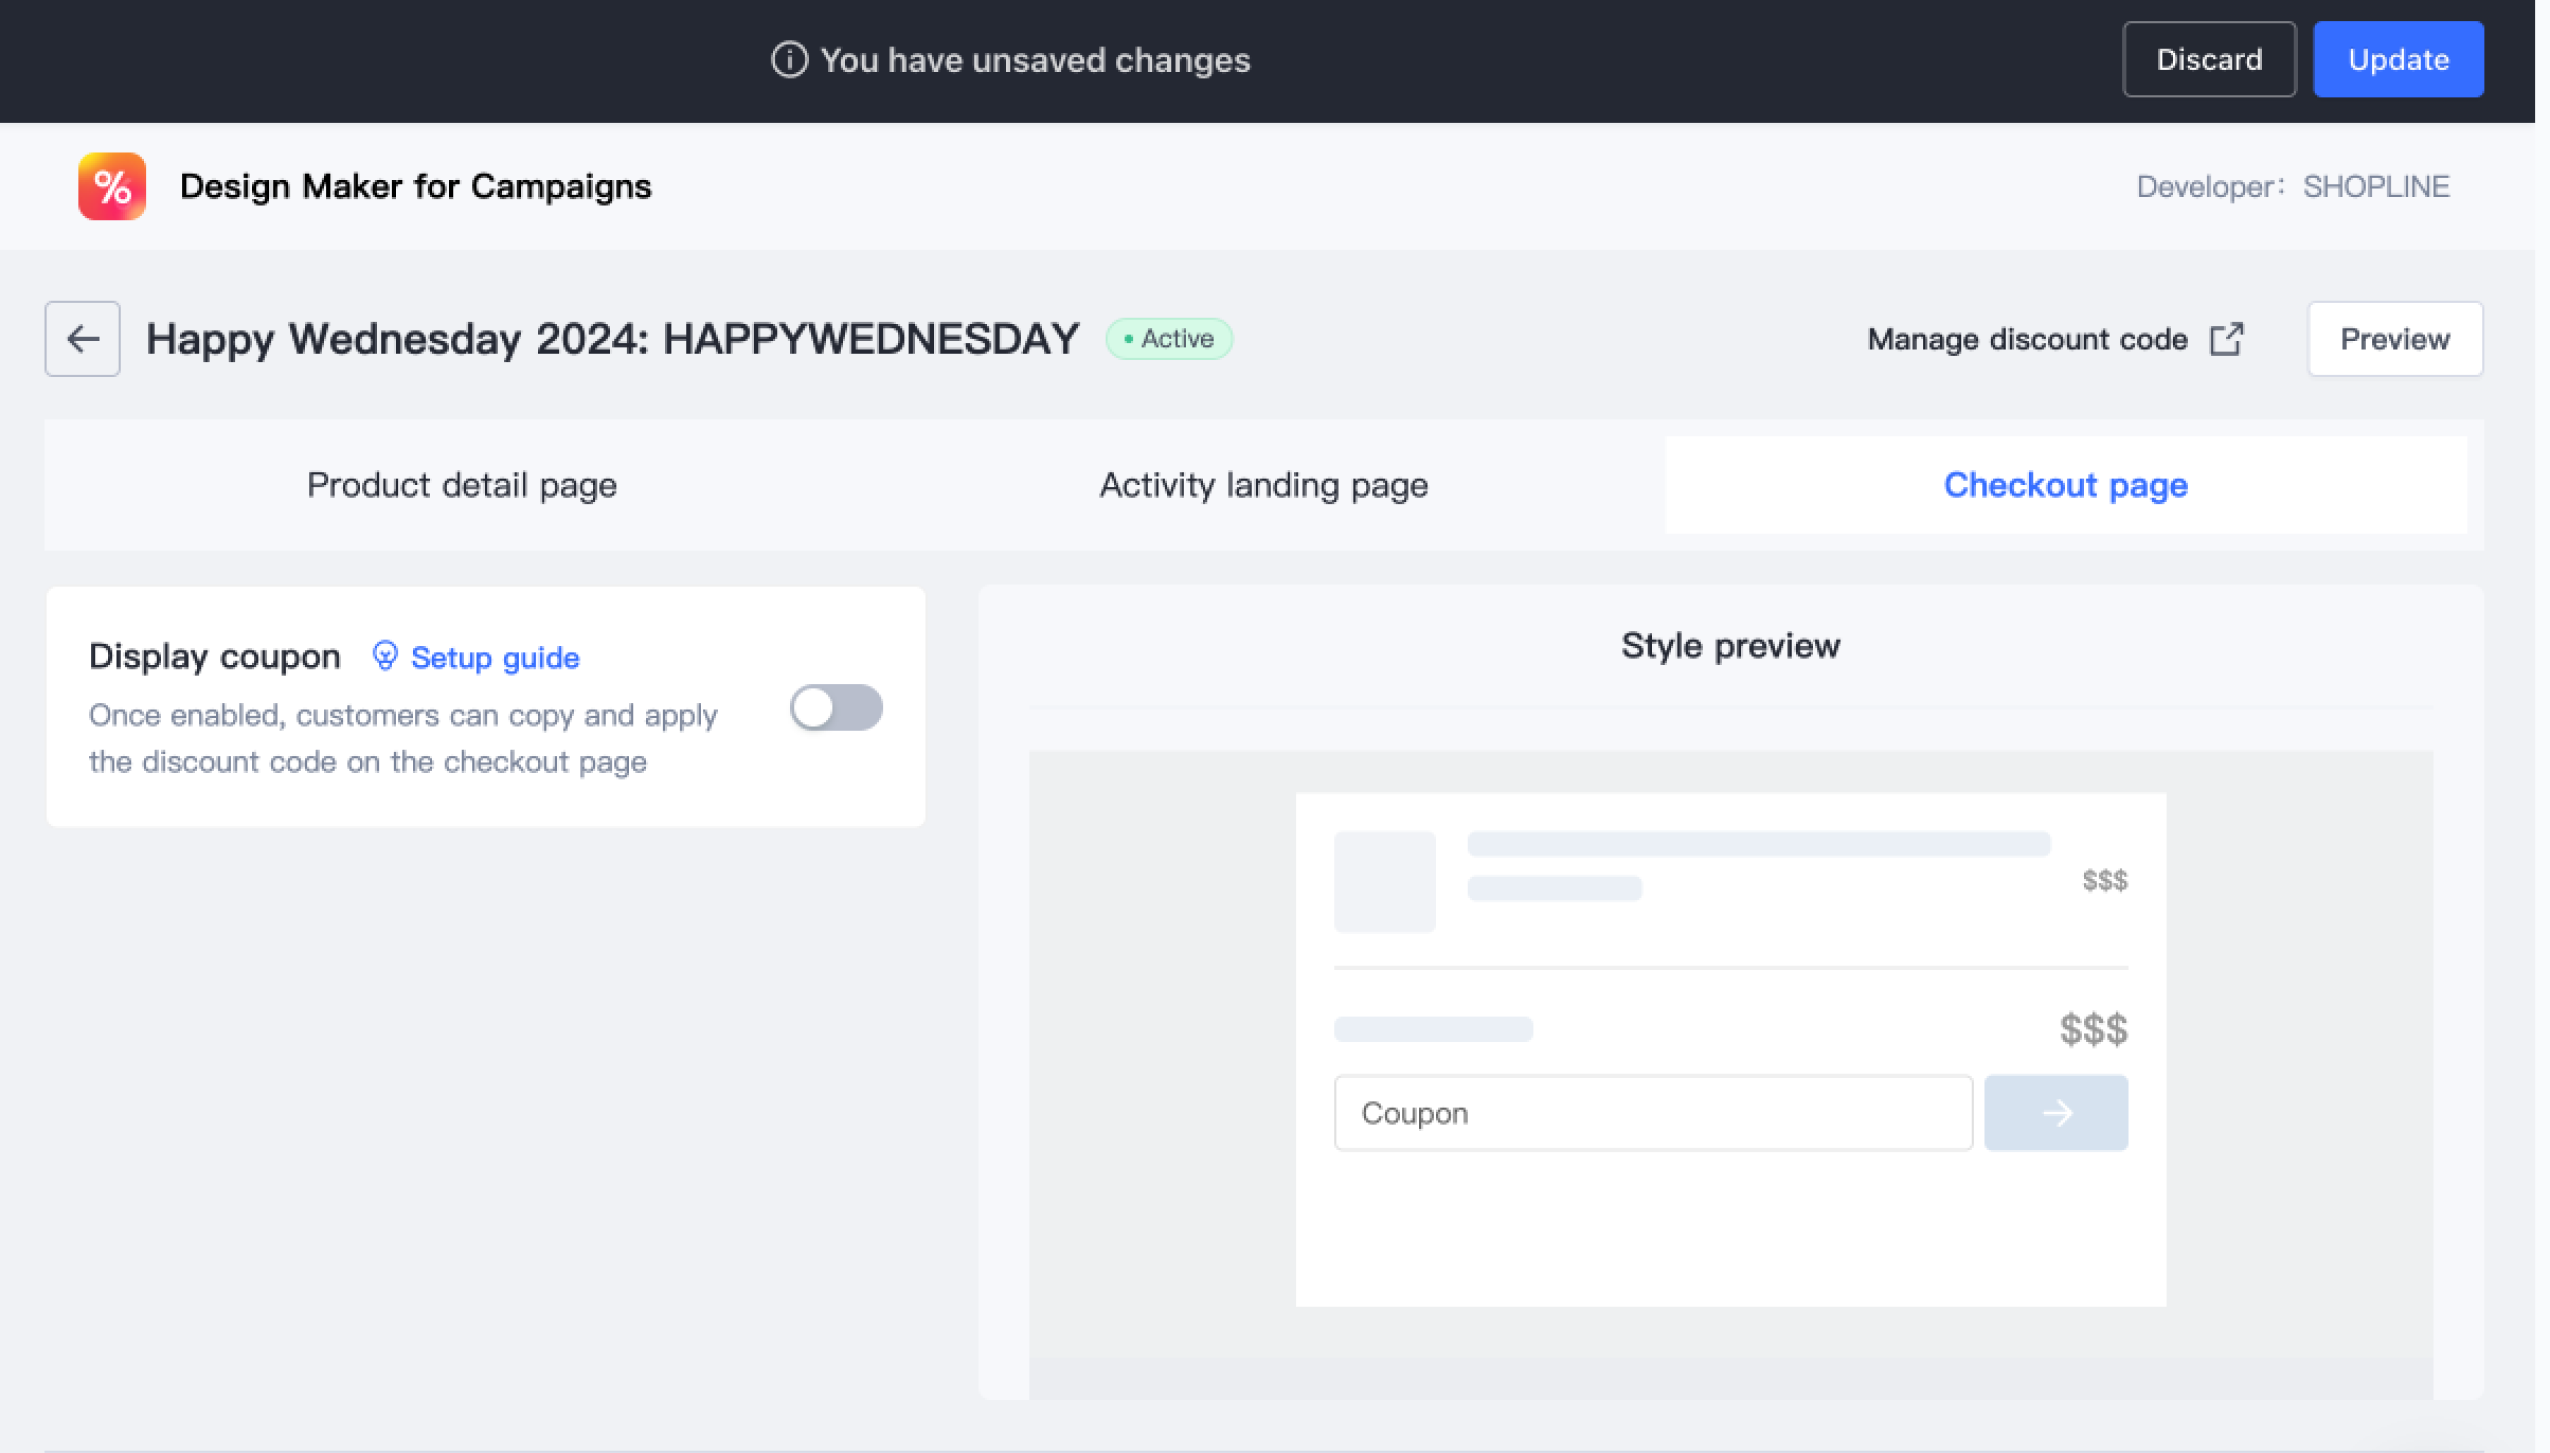Click the product image placeholder in preview
Viewport: 2550px width, 1453px height.
(1384, 881)
